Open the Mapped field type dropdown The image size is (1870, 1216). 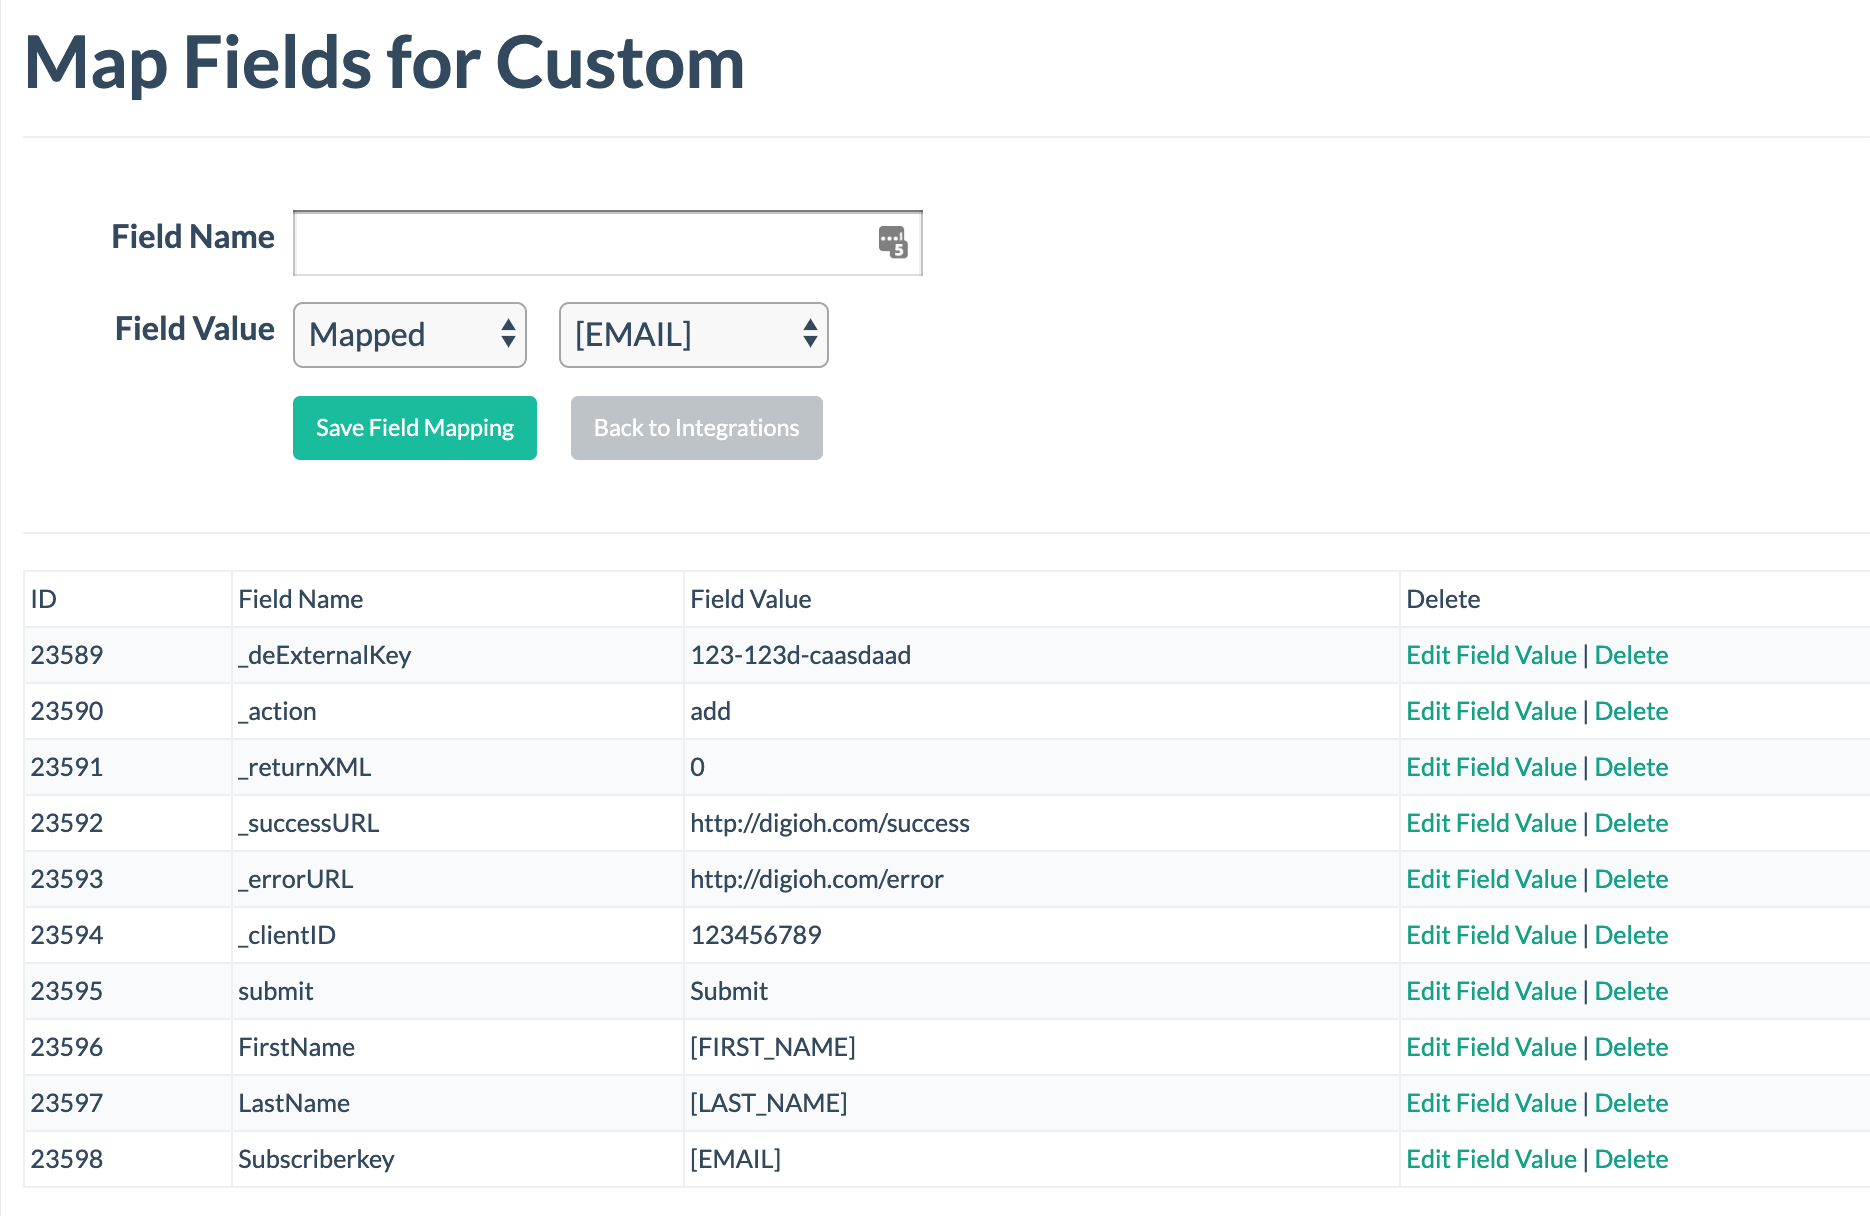pyautogui.click(x=410, y=335)
